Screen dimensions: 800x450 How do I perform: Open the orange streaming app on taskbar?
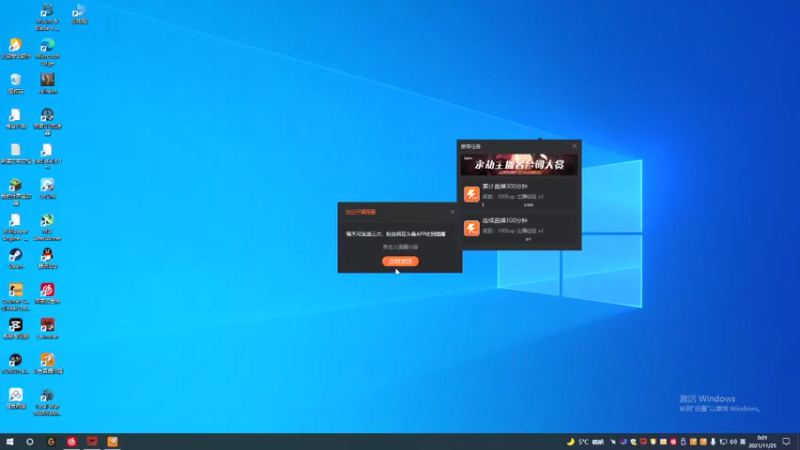pyautogui.click(x=112, y=441)
